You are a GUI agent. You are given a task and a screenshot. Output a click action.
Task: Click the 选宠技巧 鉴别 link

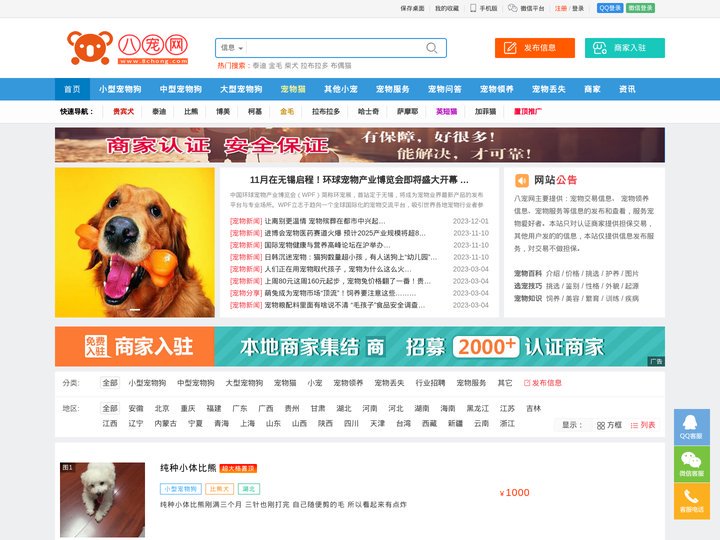tap(573, 286)
